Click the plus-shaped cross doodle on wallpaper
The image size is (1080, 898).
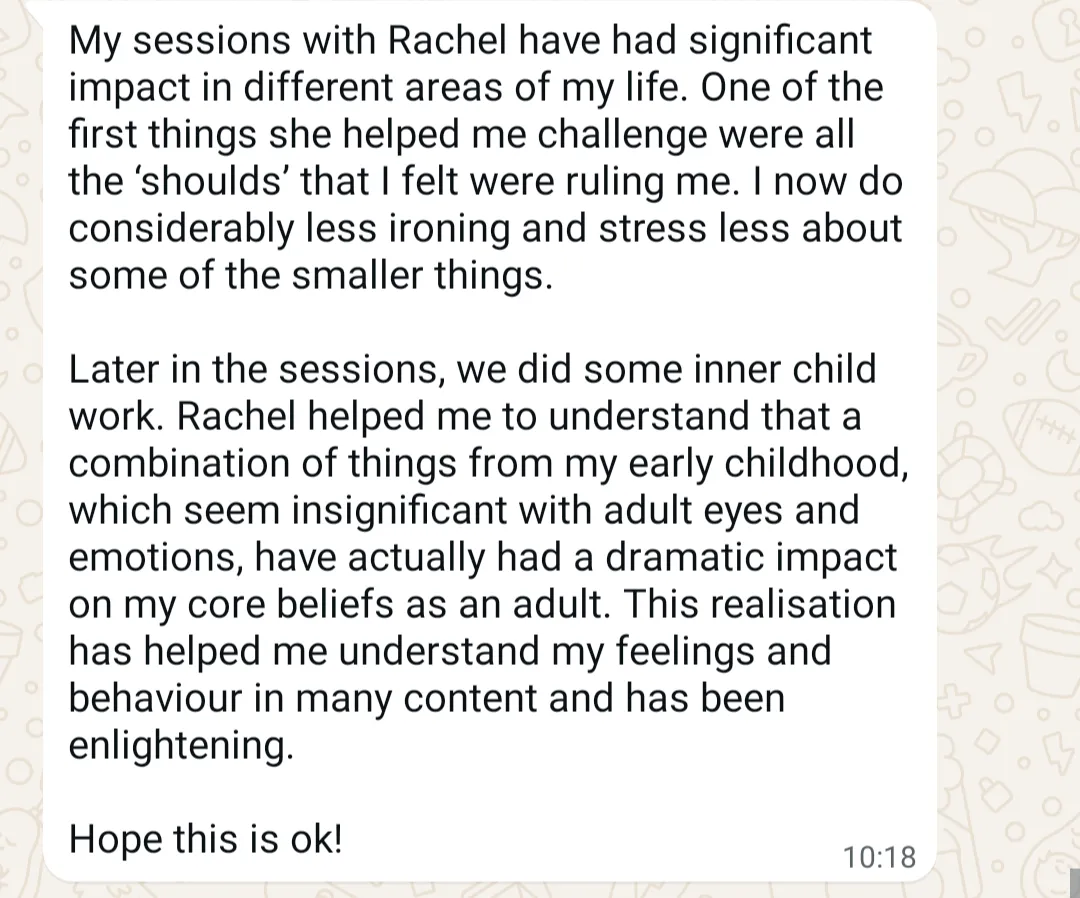[x=955, y=698]
